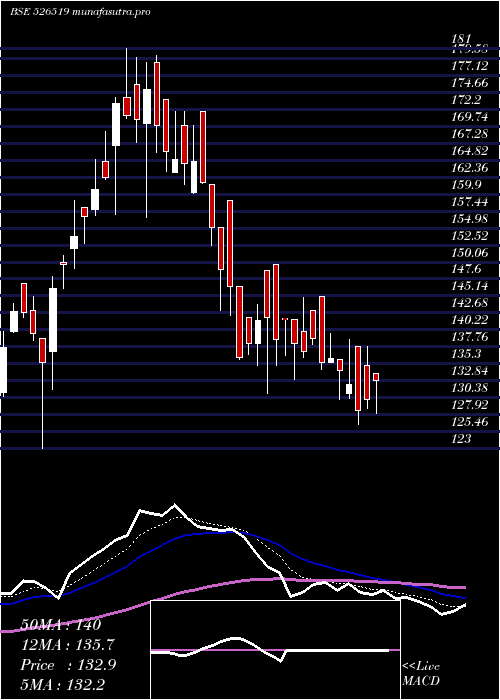Click the 135.3 price axis label

(466, 354)
